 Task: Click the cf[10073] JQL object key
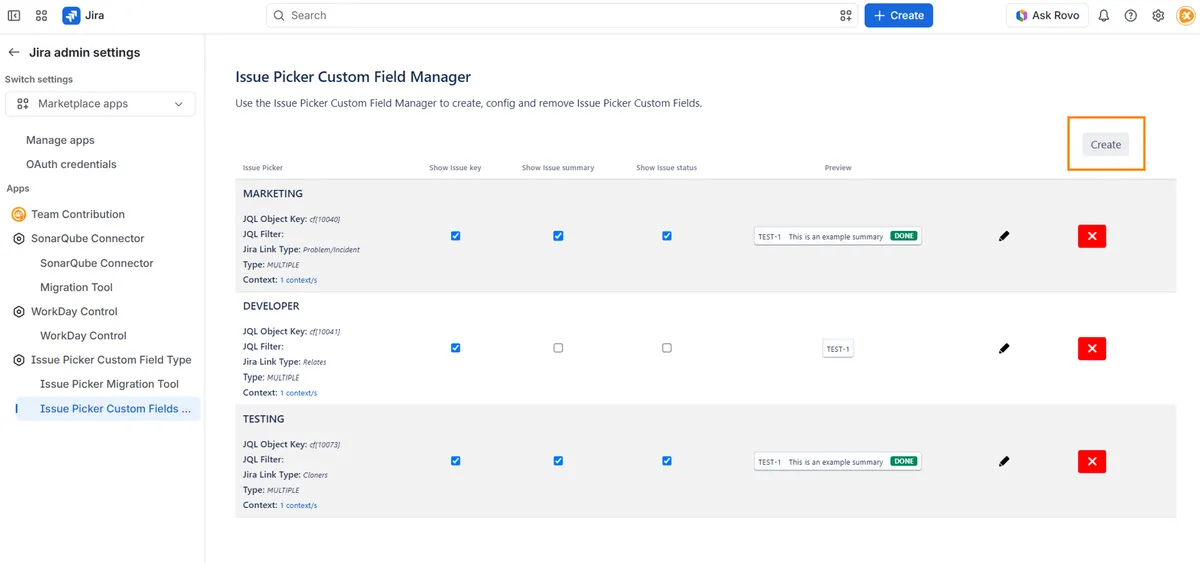click(325, 444)
